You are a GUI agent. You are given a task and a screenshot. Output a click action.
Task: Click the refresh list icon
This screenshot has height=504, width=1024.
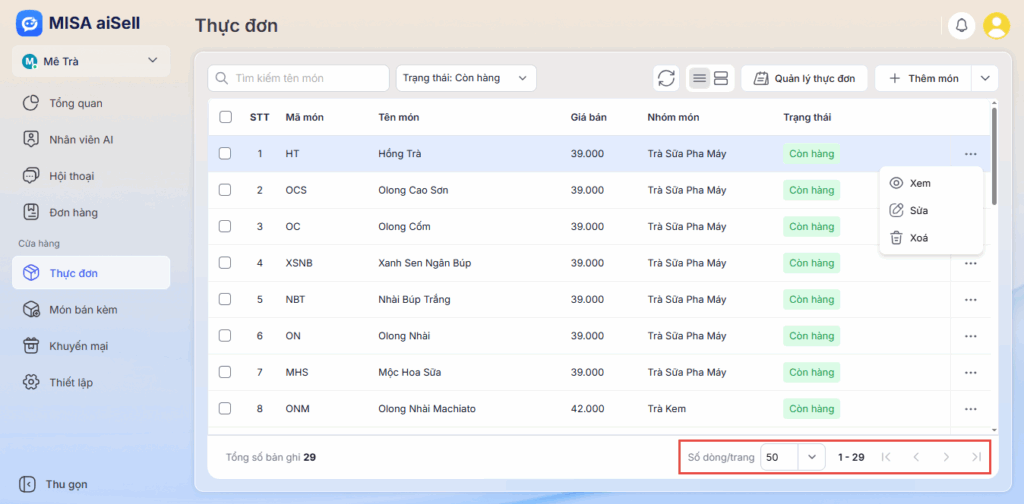(666, 78)
